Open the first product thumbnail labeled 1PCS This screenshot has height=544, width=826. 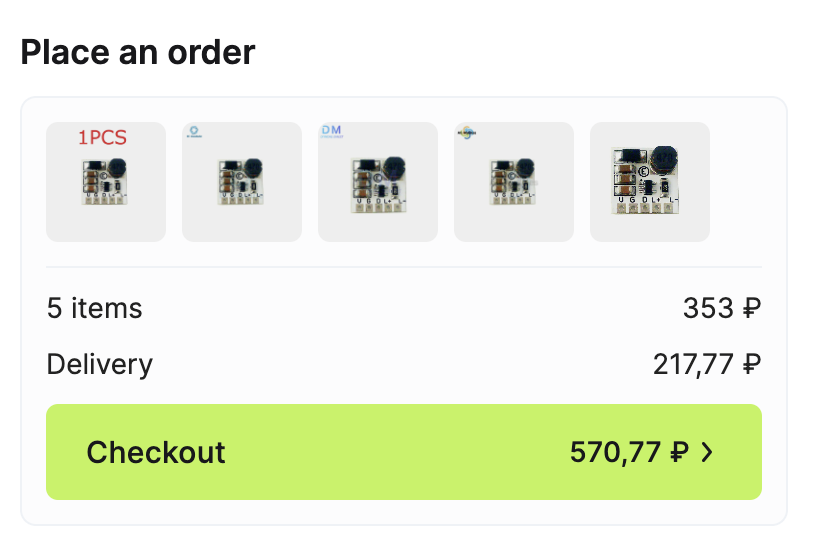[106, 182]
